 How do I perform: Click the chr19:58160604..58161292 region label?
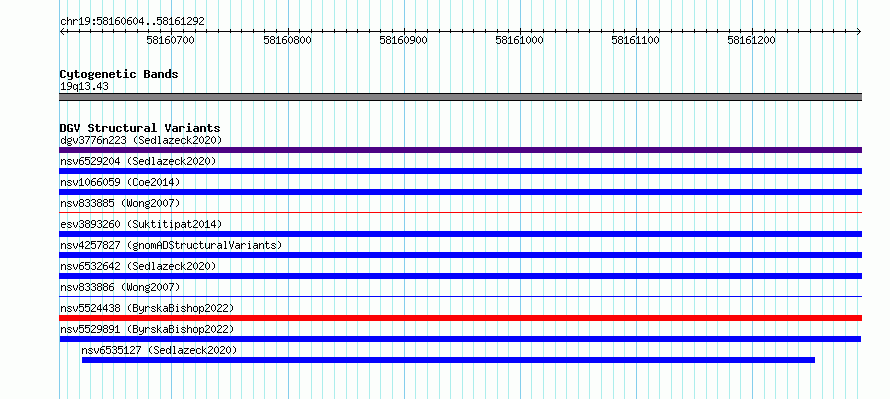point(132,22)
